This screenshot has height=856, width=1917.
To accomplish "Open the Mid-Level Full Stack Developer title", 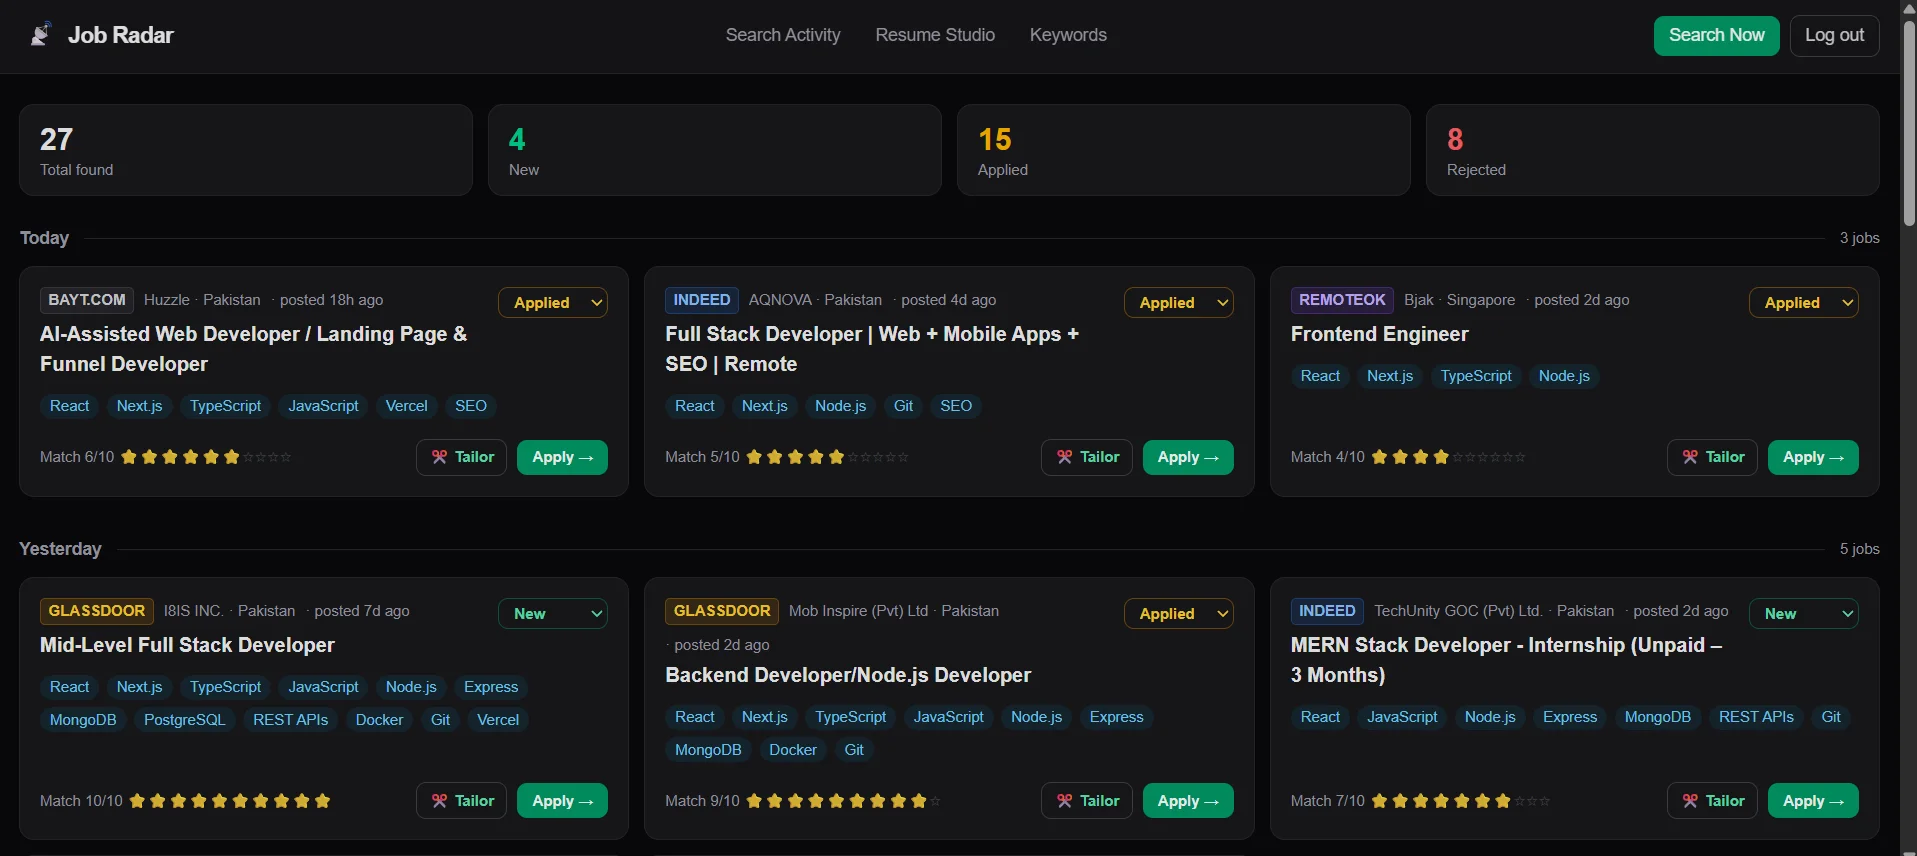I will coord(187,645).
